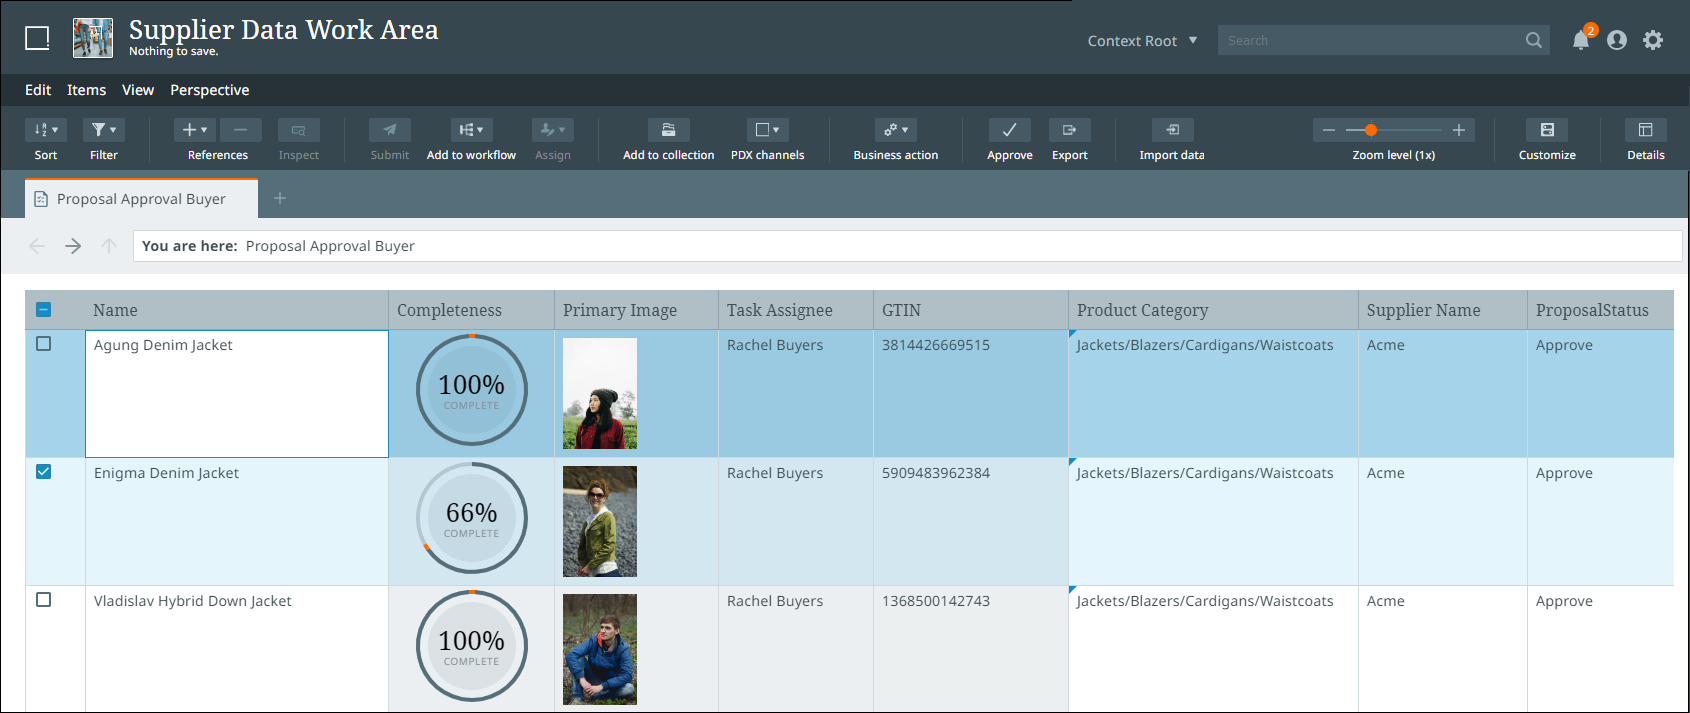Expand the Business action dropdown
Screen dimensions: 1690x713
pos(896,130)
